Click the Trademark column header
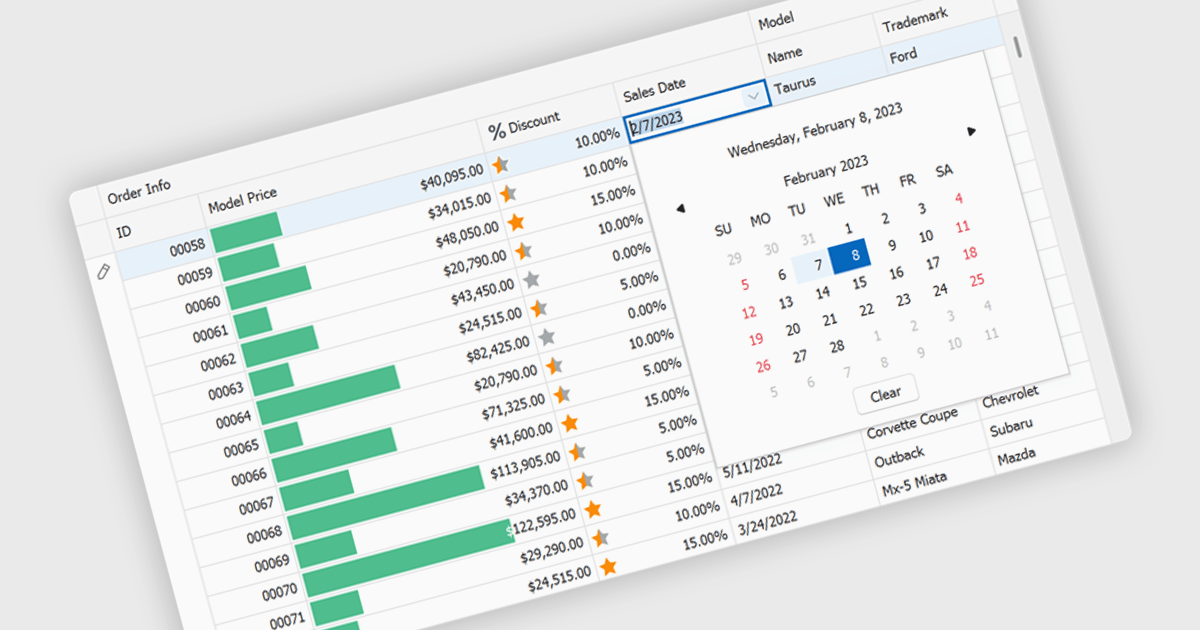The width and height of the screenshot is (1200, 630). [914, 20]
